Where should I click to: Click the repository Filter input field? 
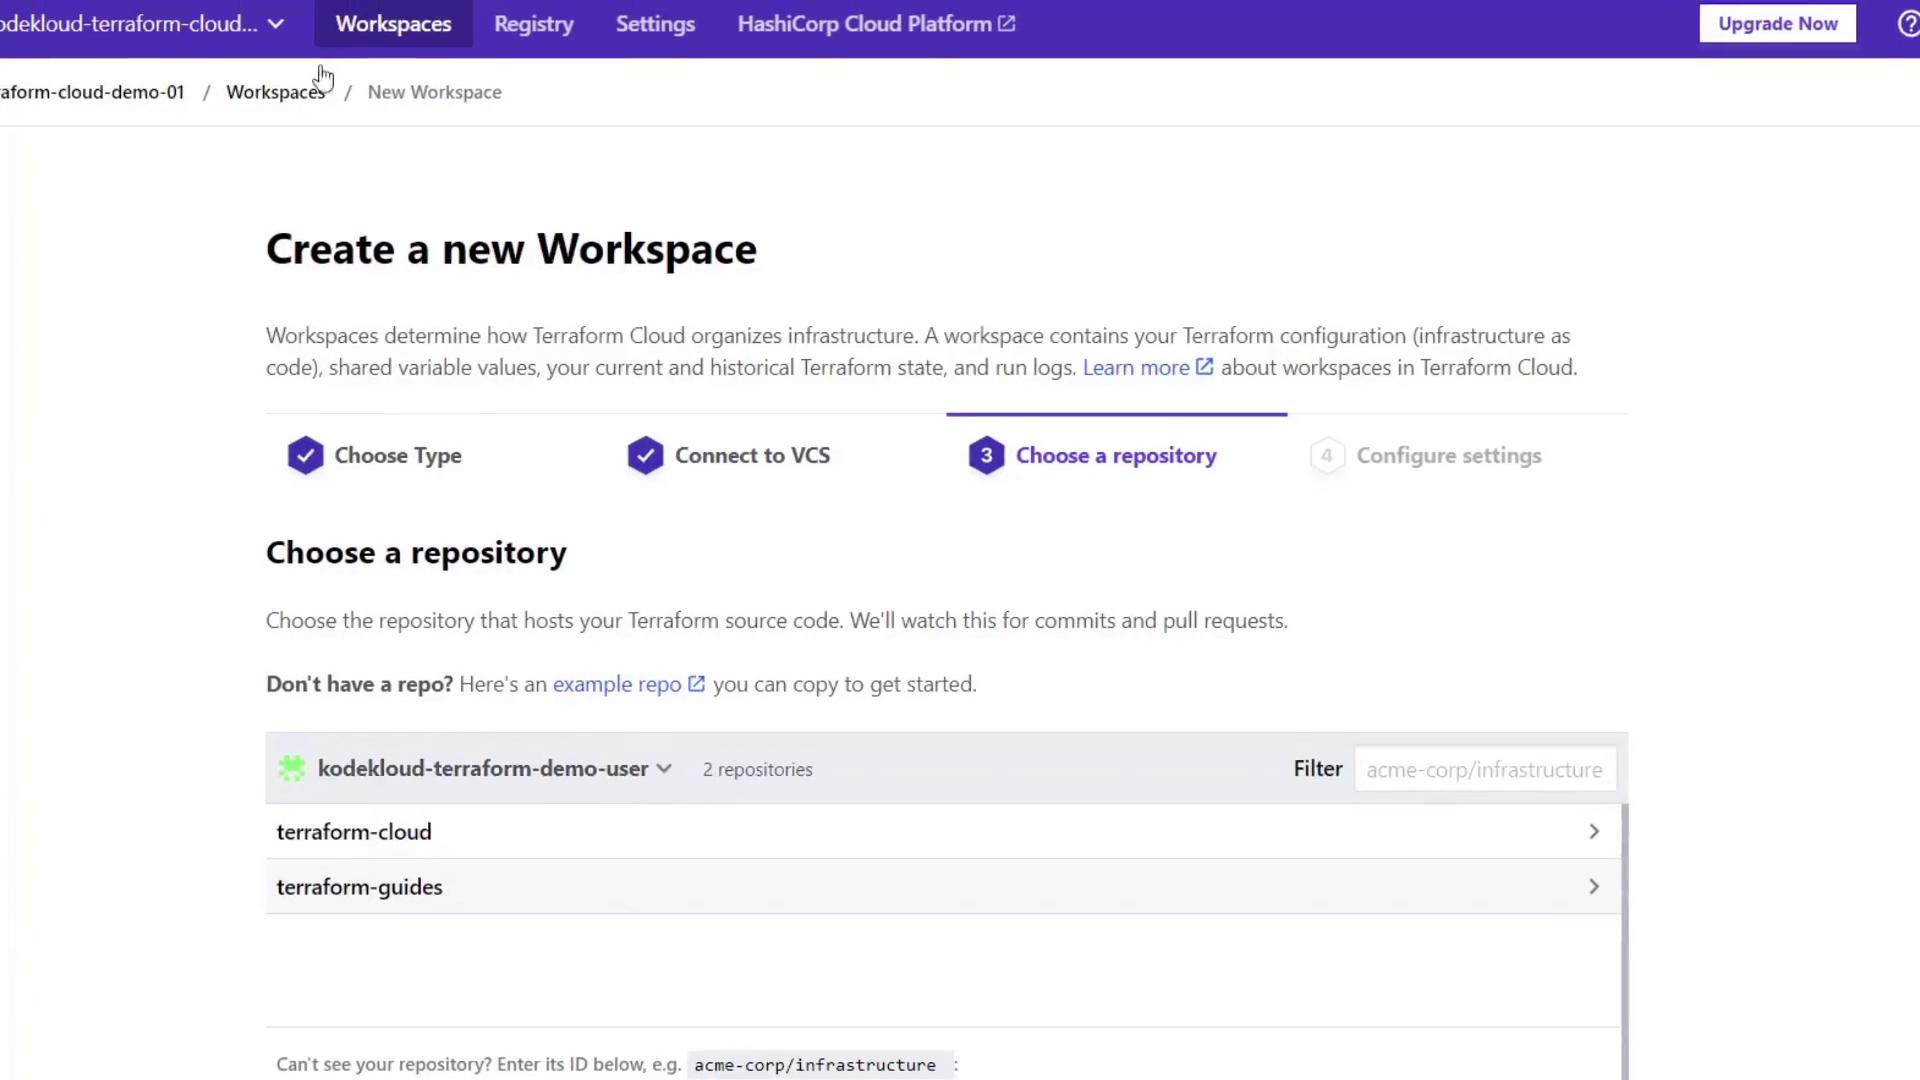coord(1484,770)
